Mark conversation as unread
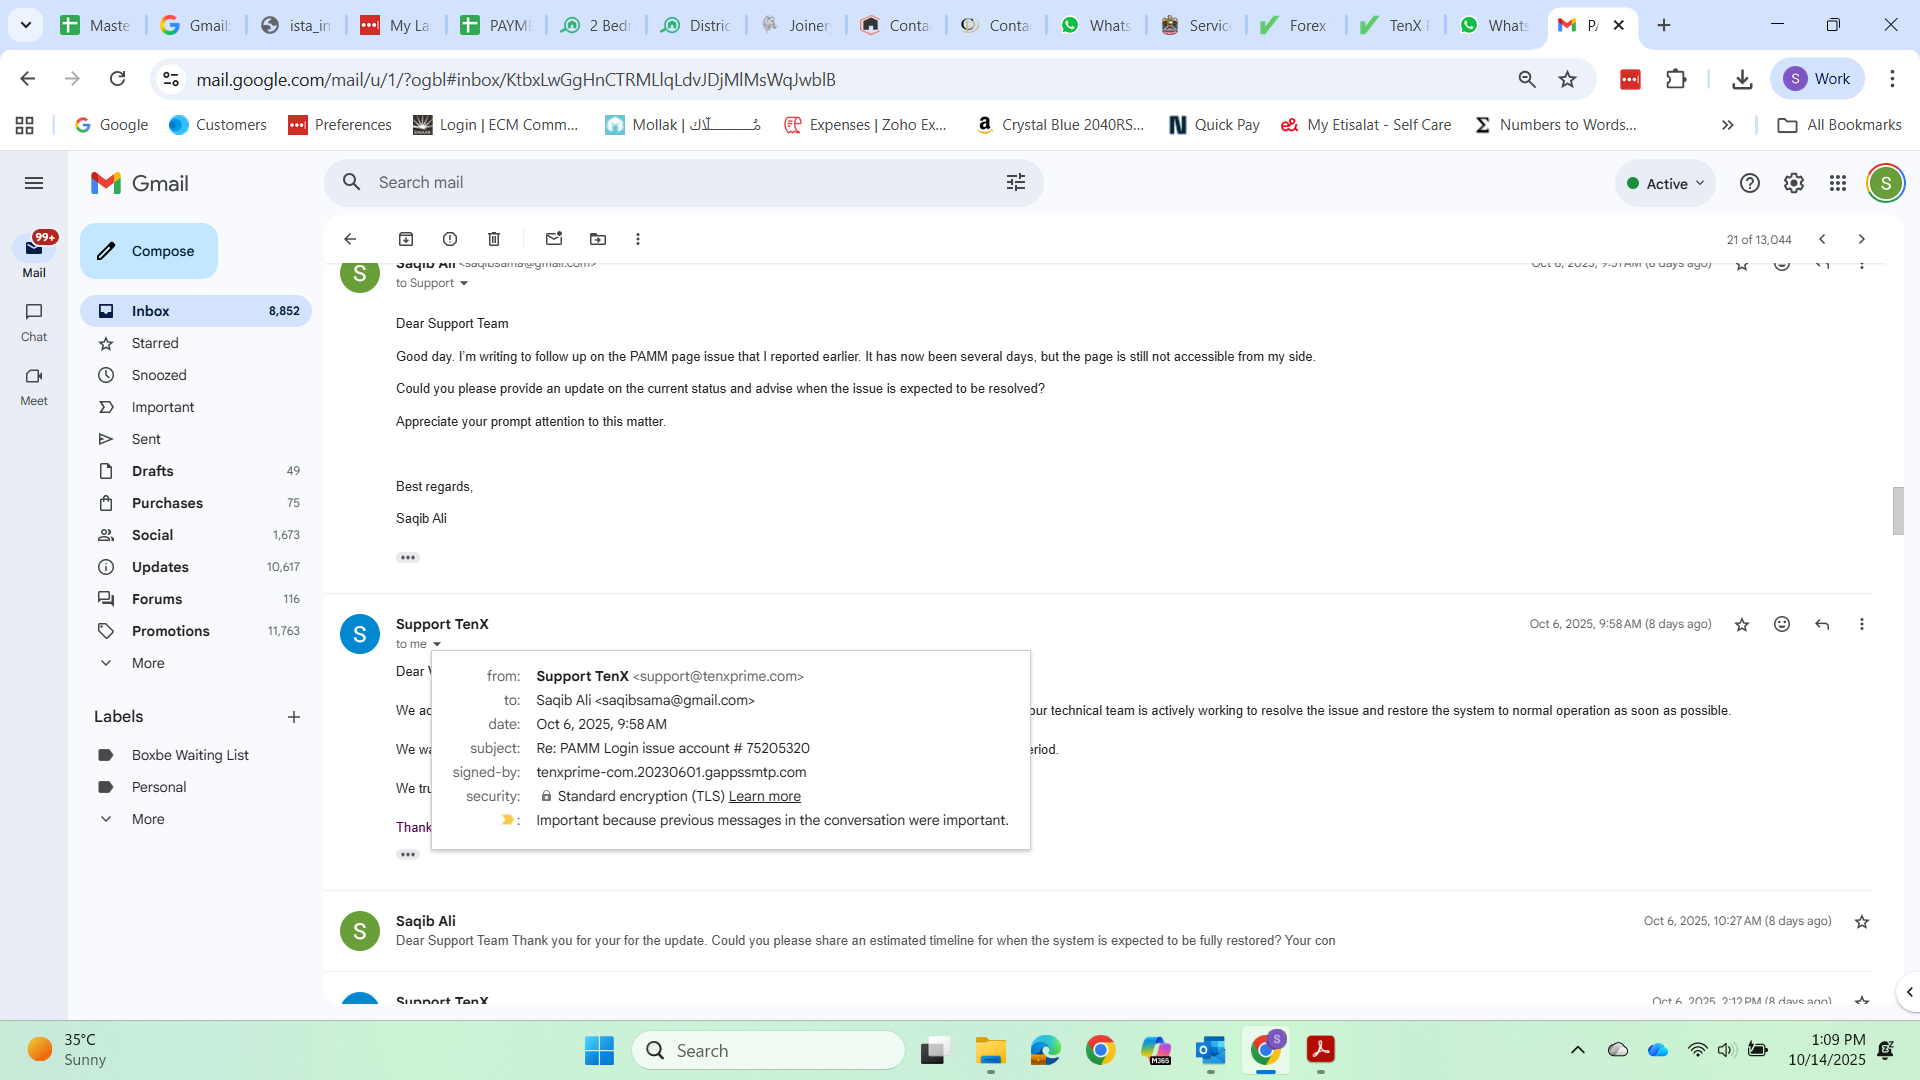The width and height of the screenshot is (1920, 1080). [x=554, y=239]
